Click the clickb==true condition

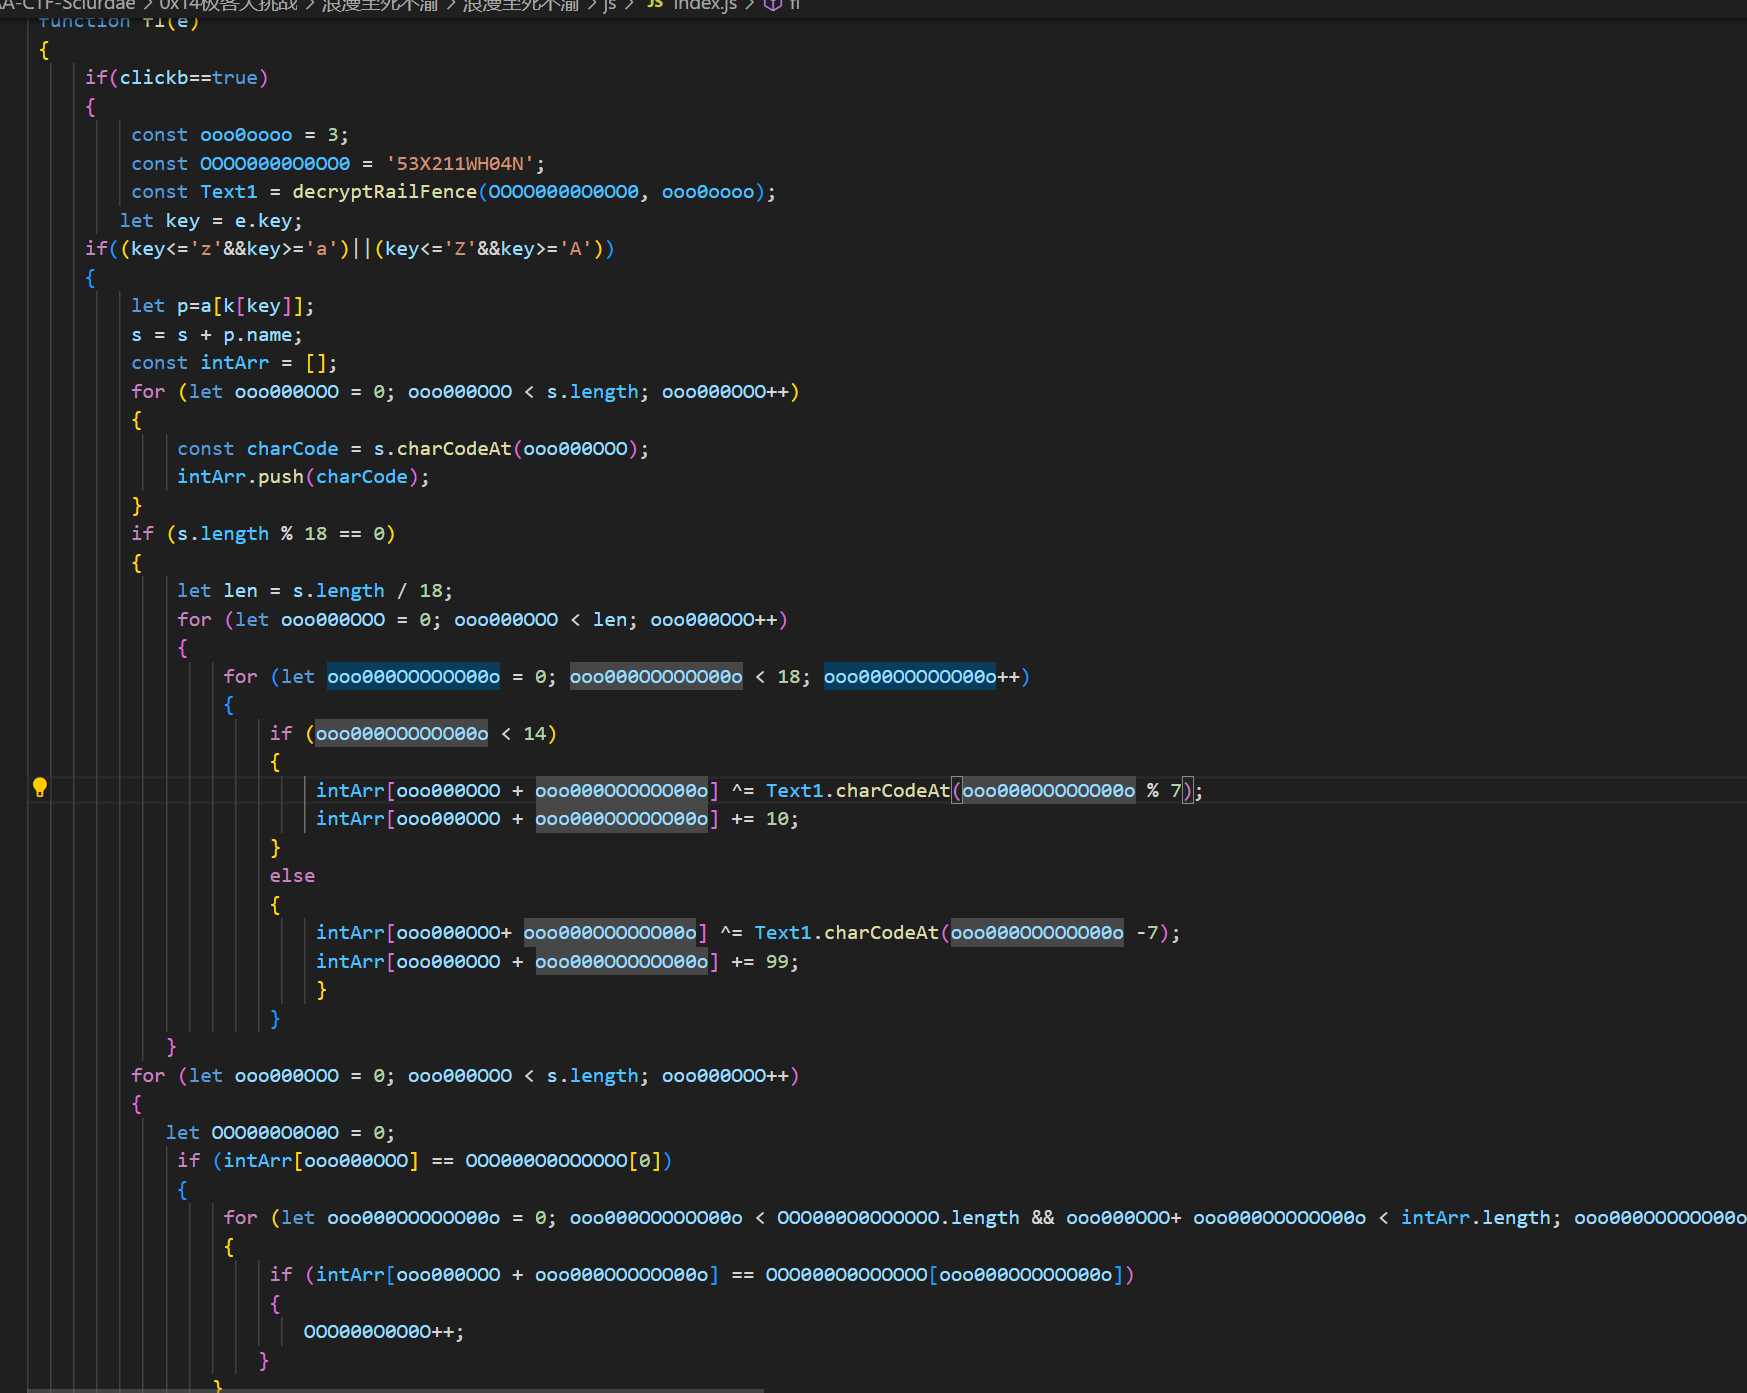pyautogui.click(x=189, y=78)
